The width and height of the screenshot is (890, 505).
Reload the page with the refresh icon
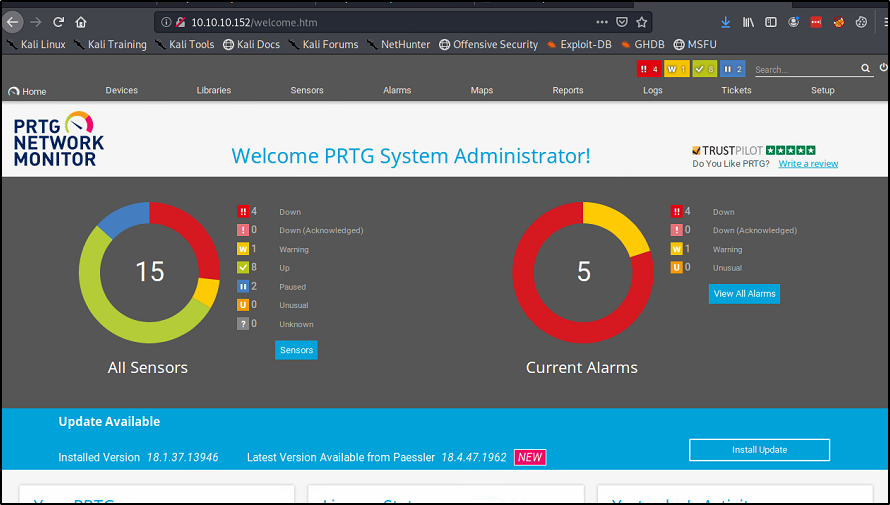click(x=58, y=22)
